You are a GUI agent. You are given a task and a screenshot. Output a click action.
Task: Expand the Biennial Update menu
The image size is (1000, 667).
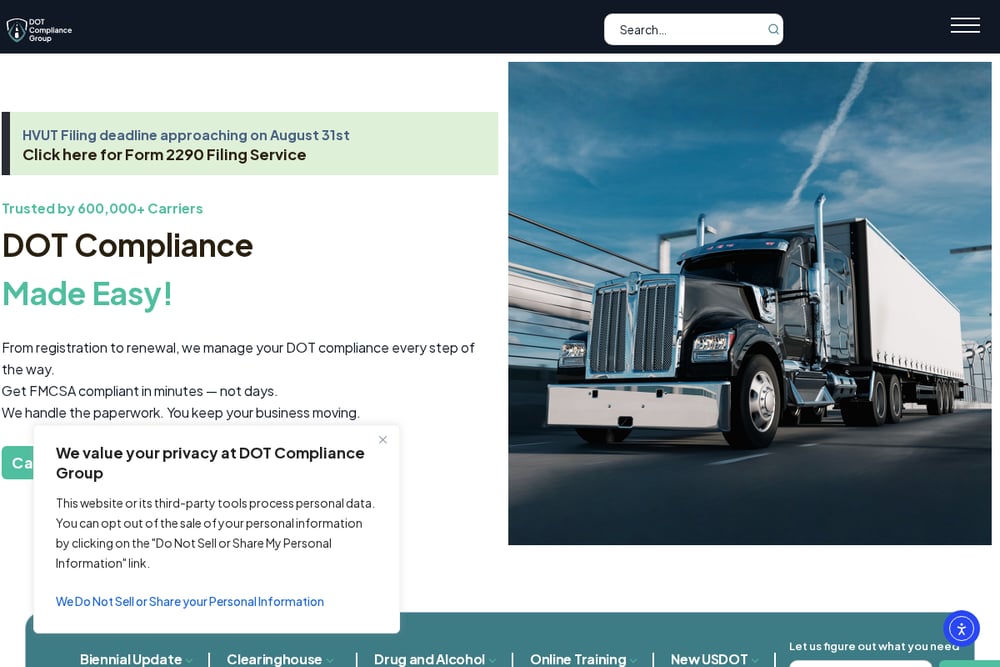136,659
